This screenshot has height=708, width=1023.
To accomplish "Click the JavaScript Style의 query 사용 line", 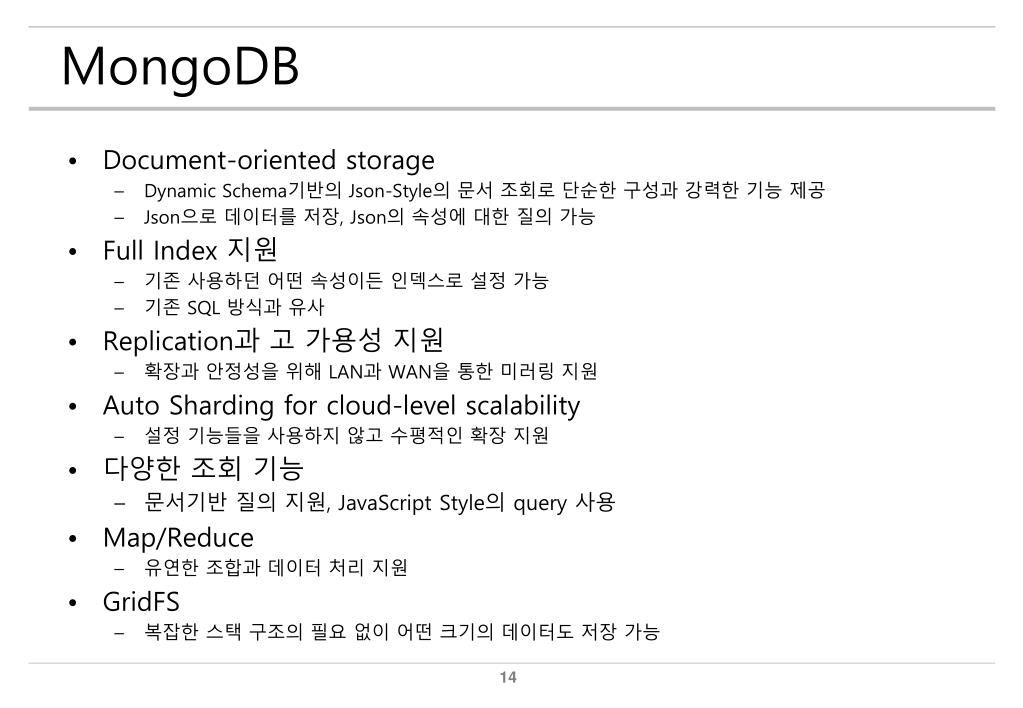I will [x=380, y=502].
